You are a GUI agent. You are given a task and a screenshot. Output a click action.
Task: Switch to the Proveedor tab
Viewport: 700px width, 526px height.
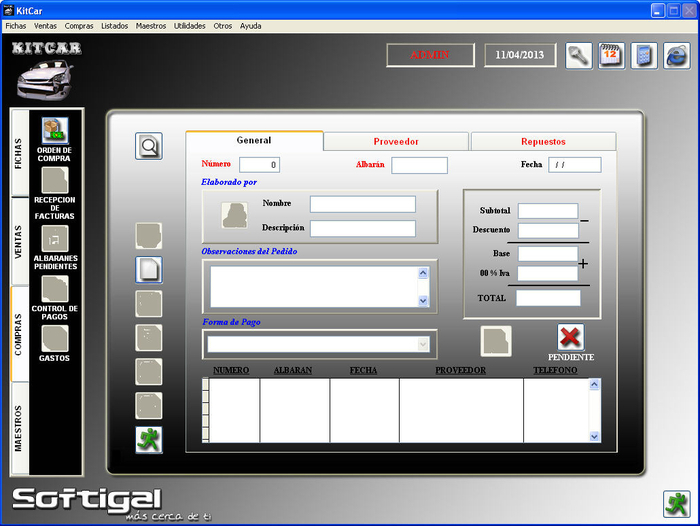tap(396, 142)
